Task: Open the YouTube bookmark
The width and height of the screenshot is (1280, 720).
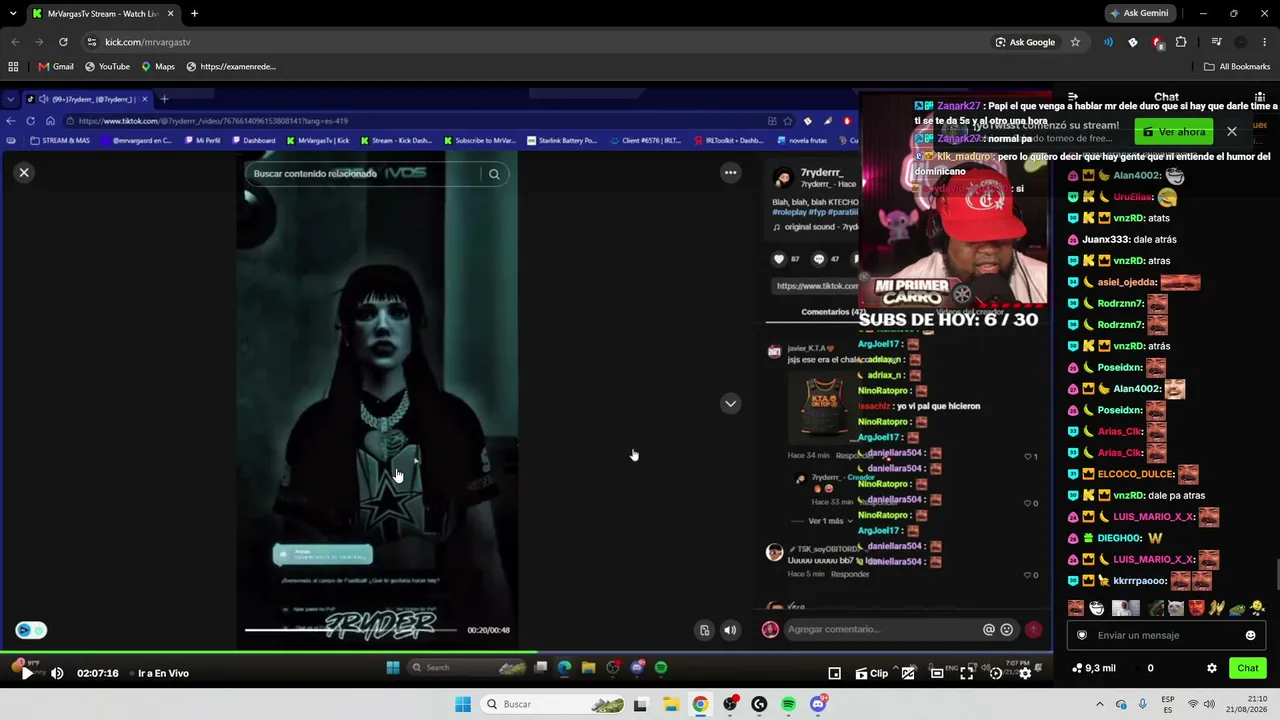Action: point(107,67)
